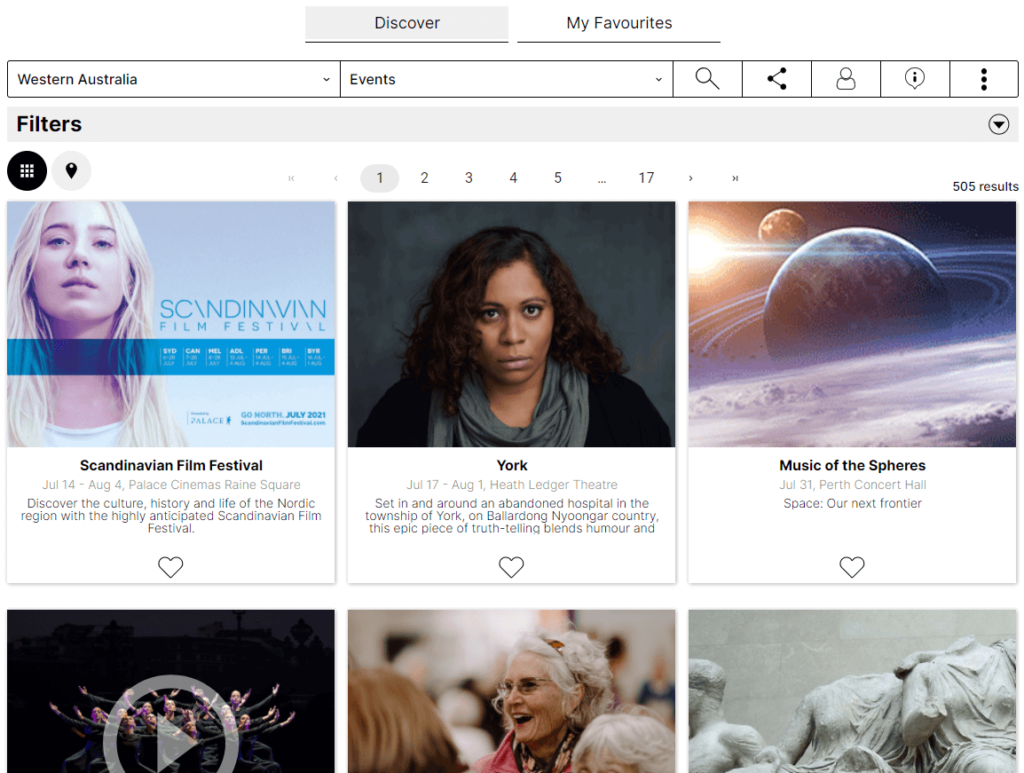Go to previous results page arrow
The height and width of the screenshot is (773, 1024).
tap(336, 178)
